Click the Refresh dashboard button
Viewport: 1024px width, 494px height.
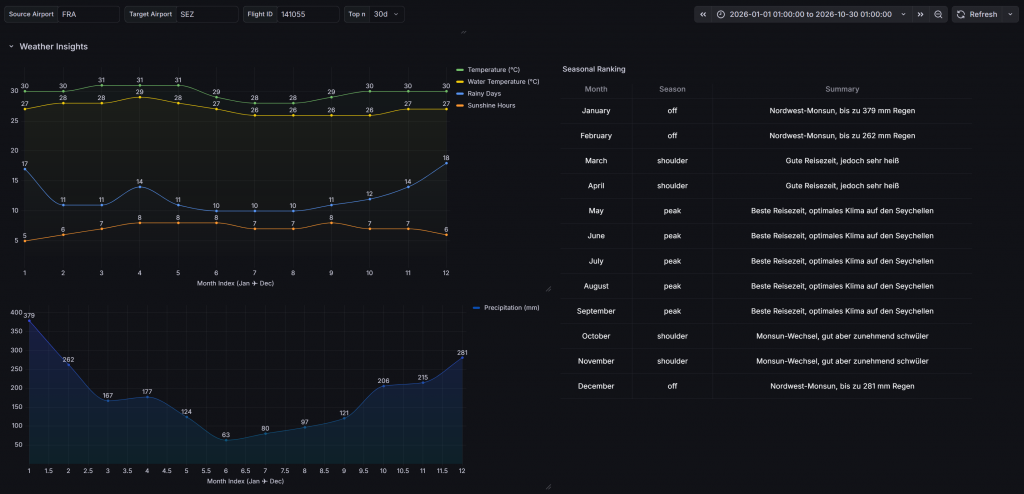(x=976, y=15)
